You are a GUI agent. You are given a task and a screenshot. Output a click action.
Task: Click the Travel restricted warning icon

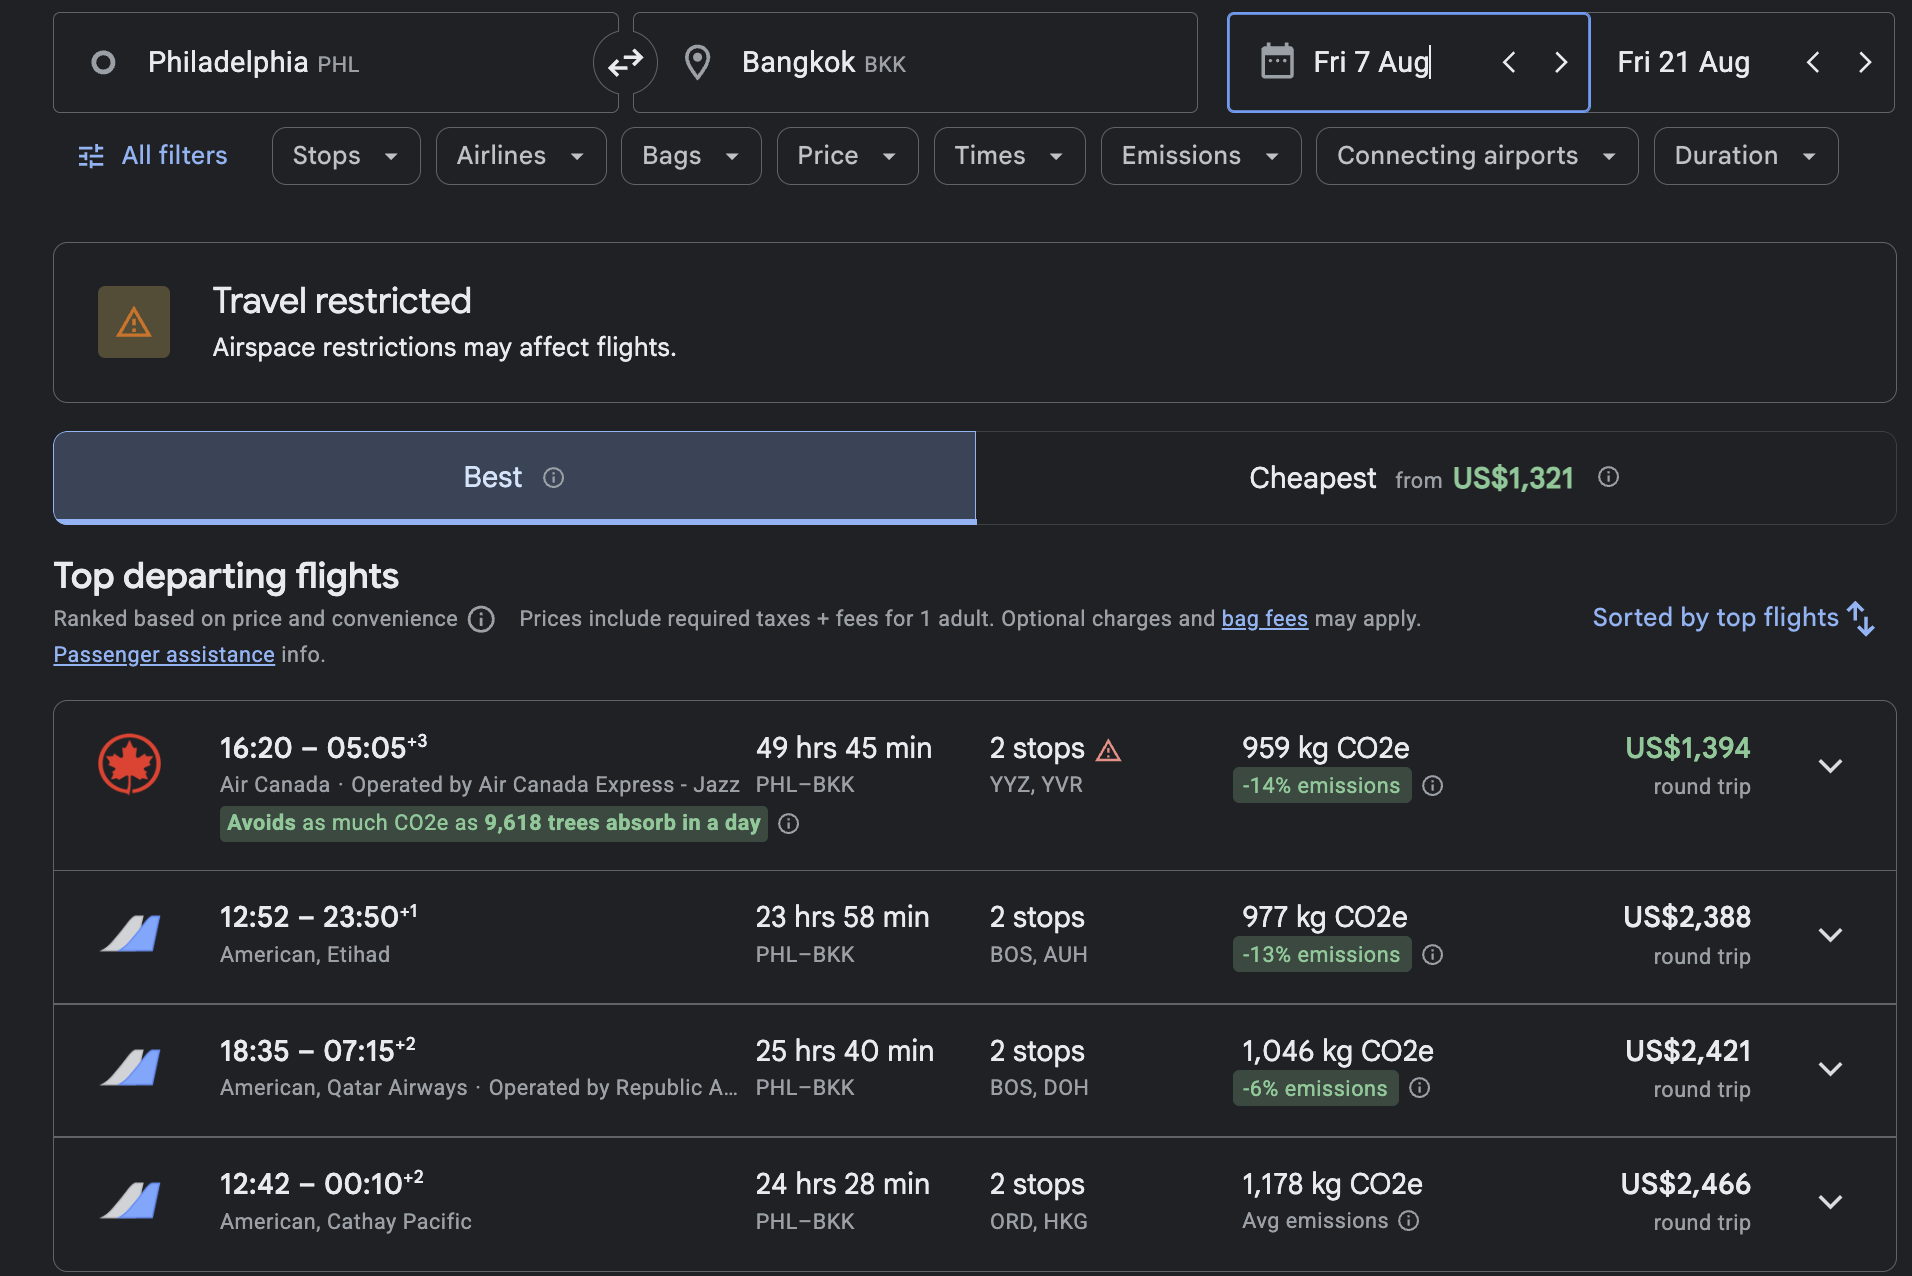[134, 322]
